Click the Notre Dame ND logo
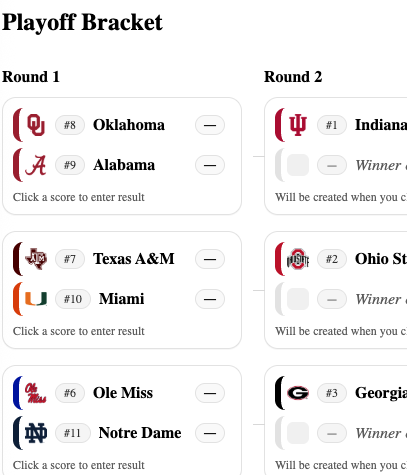Screen dimensions: 407x475 pyautogui.click(x=36, y=433)
